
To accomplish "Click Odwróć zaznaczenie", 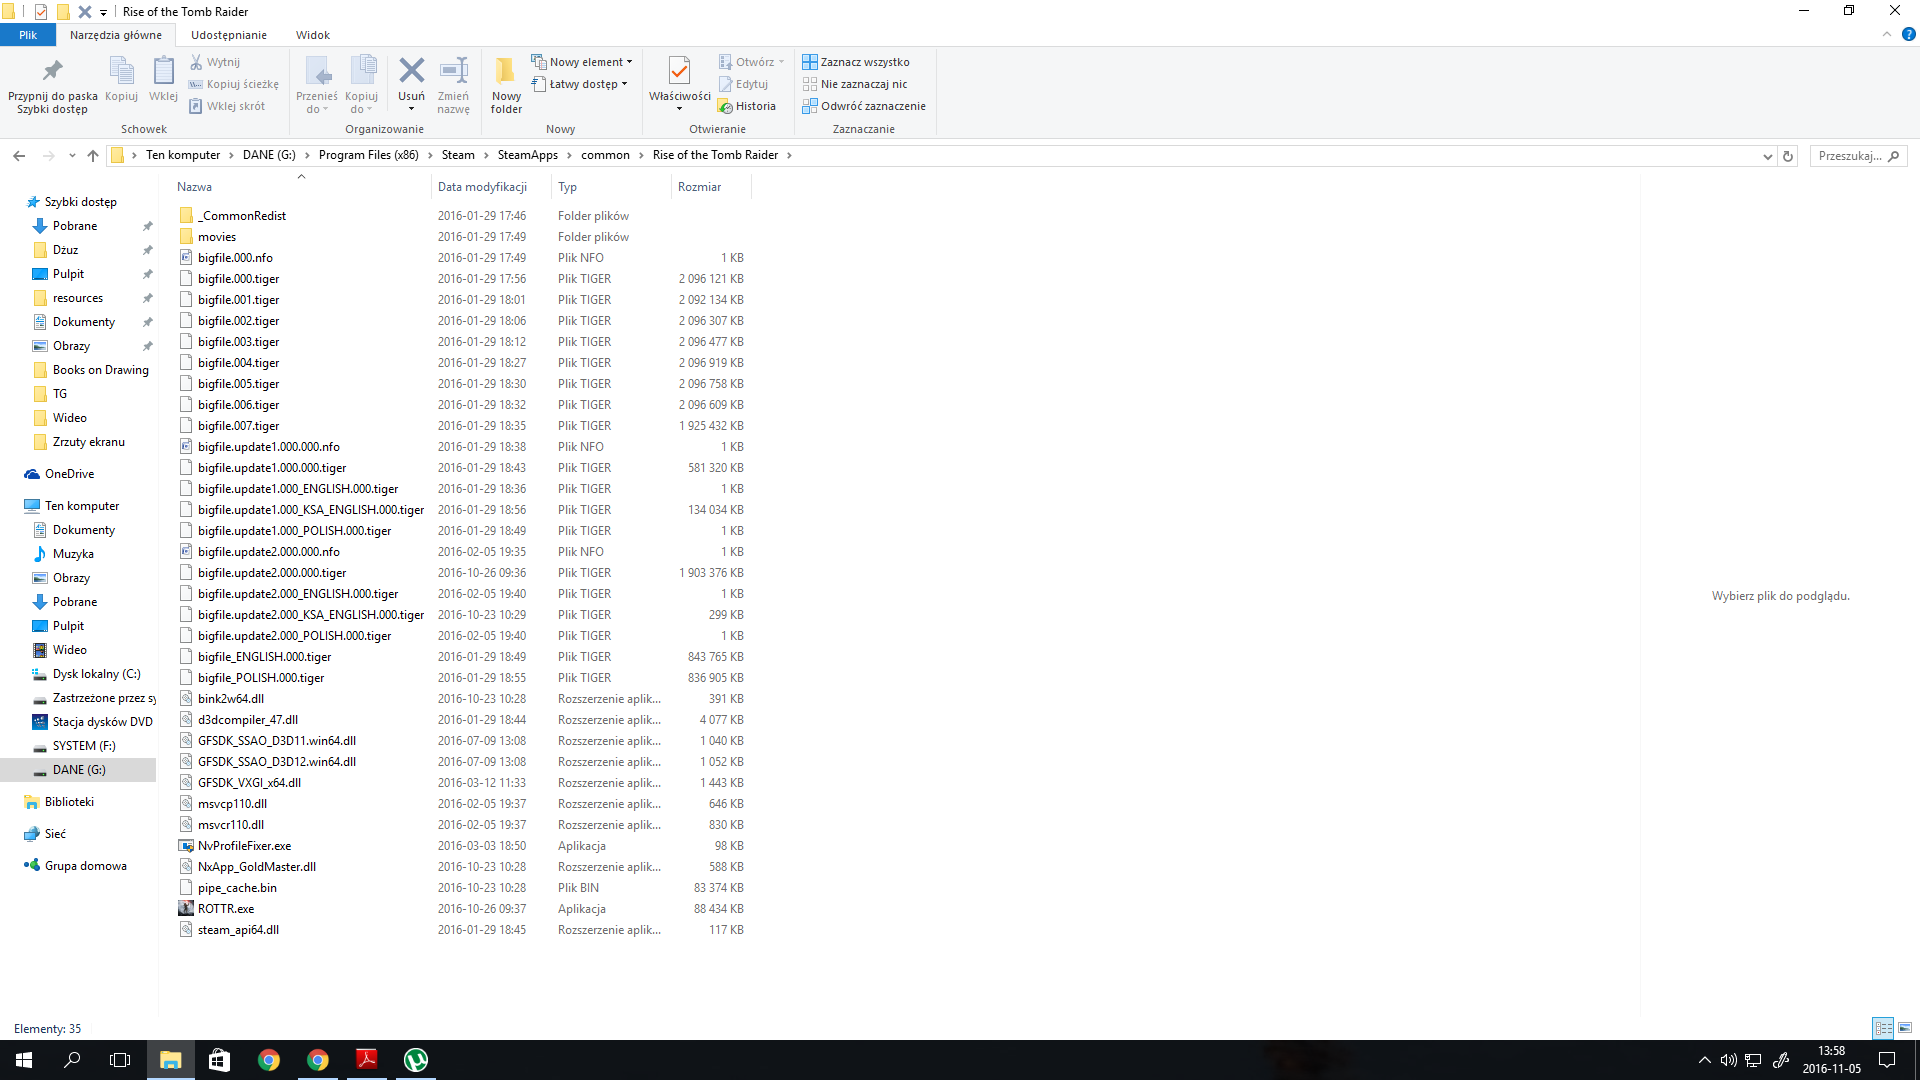I will (864, 106).
